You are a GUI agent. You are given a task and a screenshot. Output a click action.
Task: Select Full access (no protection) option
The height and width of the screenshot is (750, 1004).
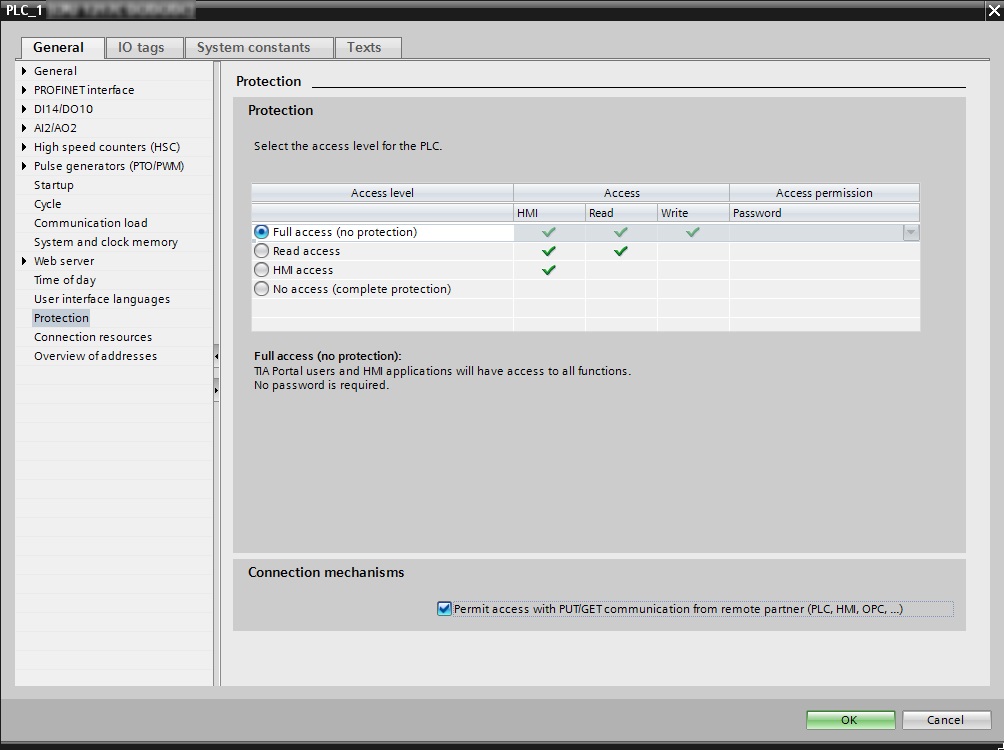coord(262,232)
